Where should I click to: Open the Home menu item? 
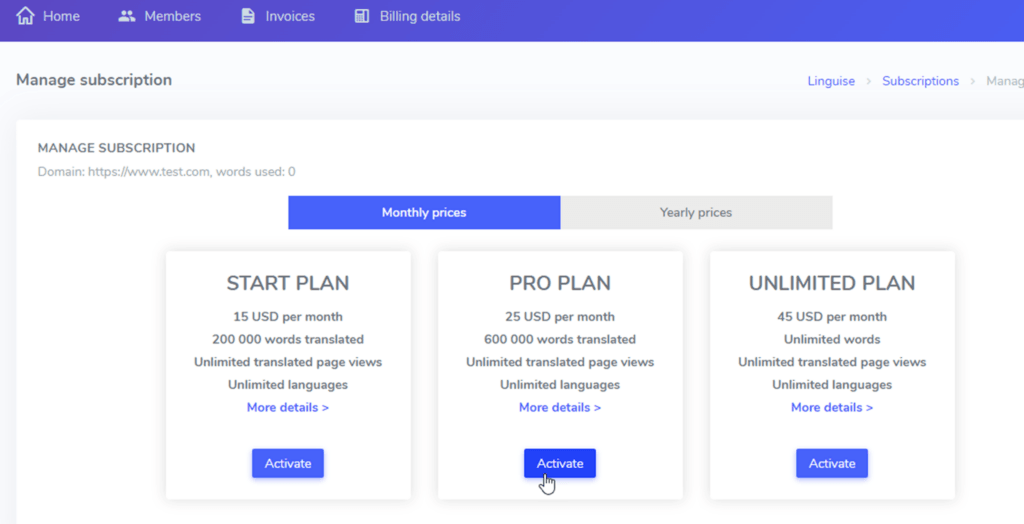coord(61,16)
